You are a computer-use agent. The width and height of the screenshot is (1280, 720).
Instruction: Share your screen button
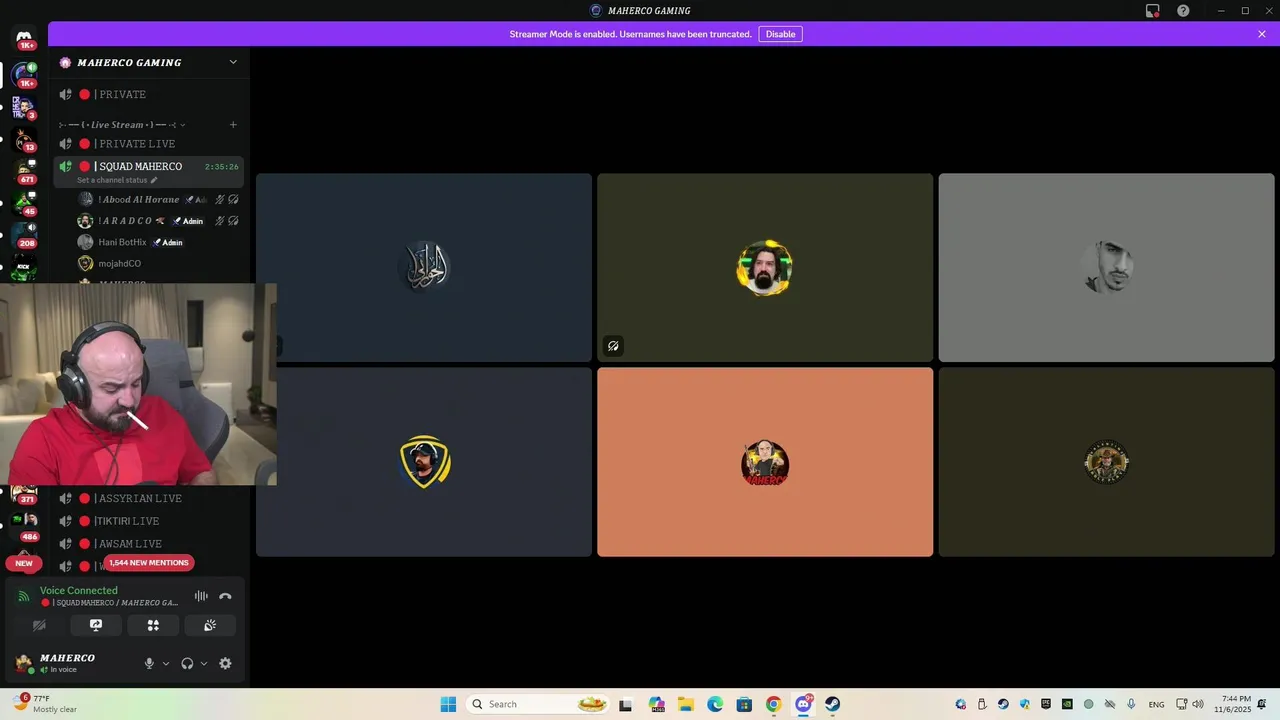coord(96,625)
